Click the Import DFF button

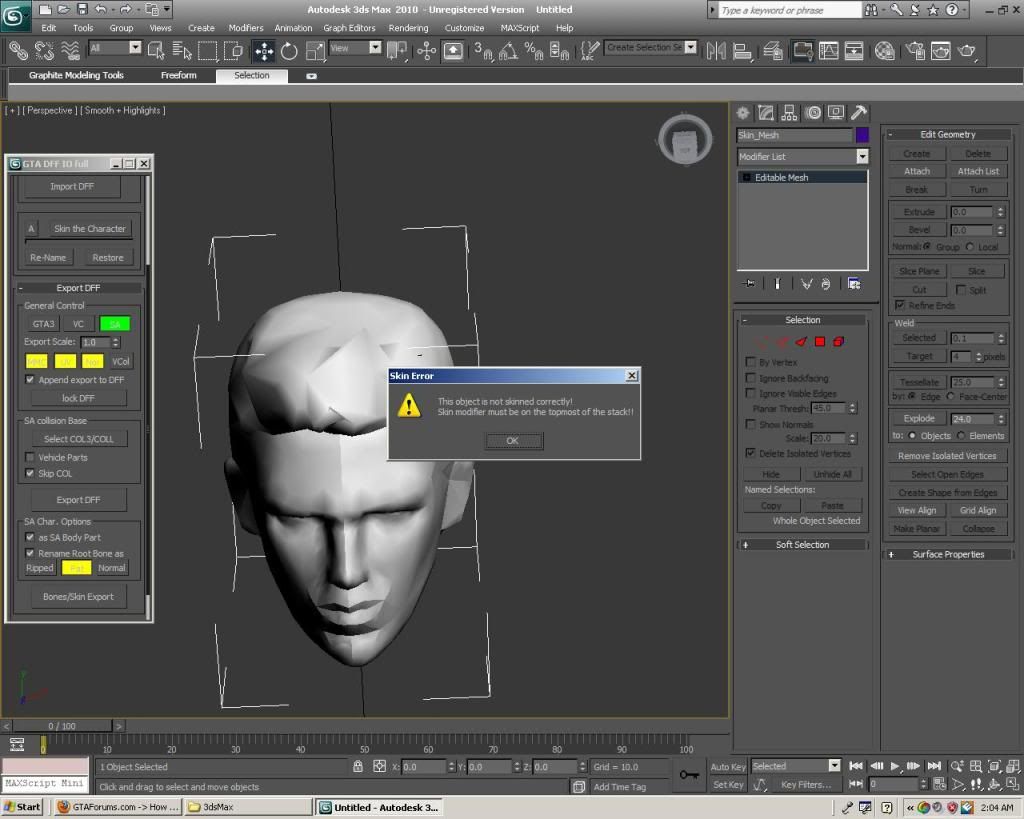[72, 187]
